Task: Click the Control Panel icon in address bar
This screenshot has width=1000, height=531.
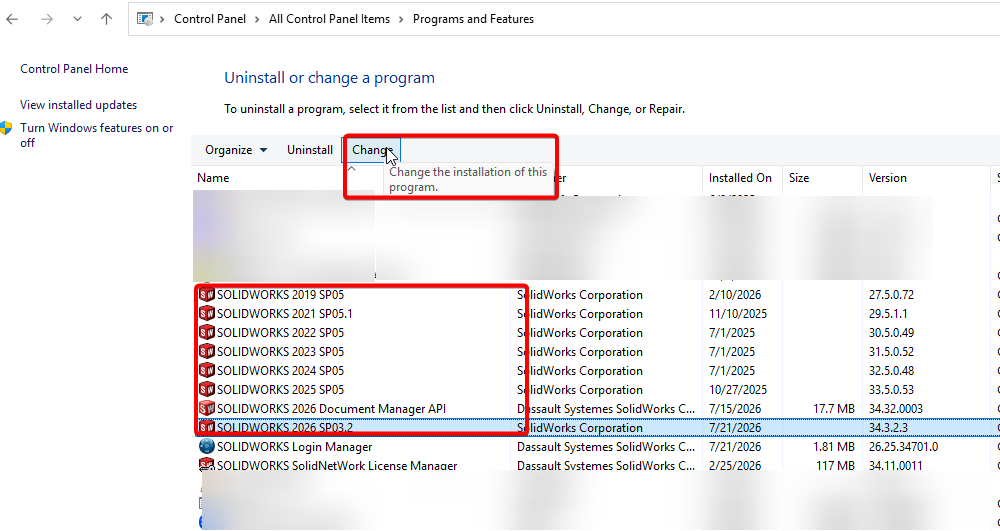Action: (145, 19)
